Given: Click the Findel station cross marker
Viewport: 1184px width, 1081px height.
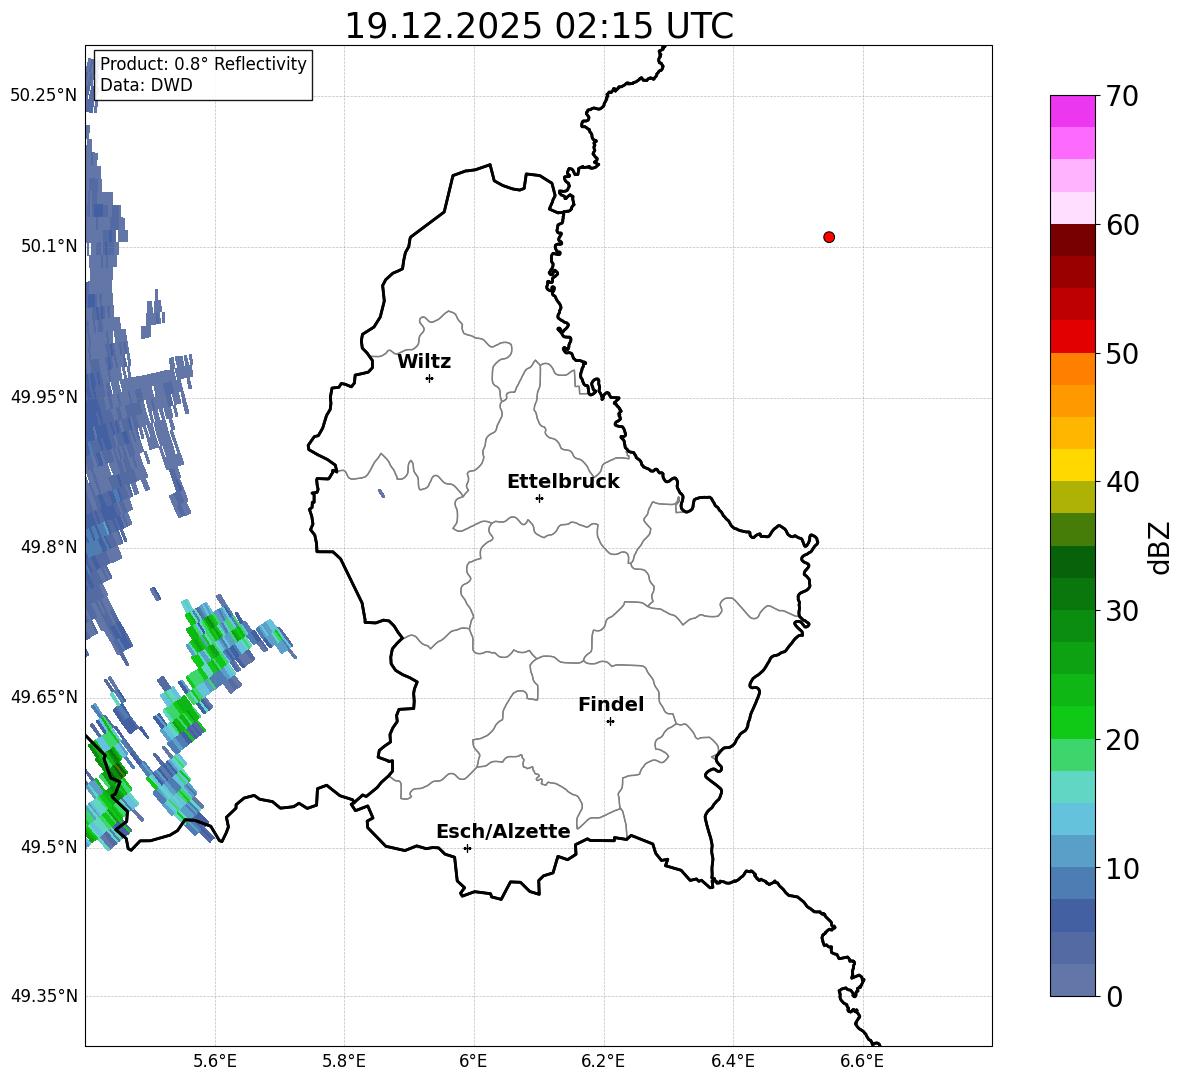Looking at the screenshot, I should click(610, 722).
